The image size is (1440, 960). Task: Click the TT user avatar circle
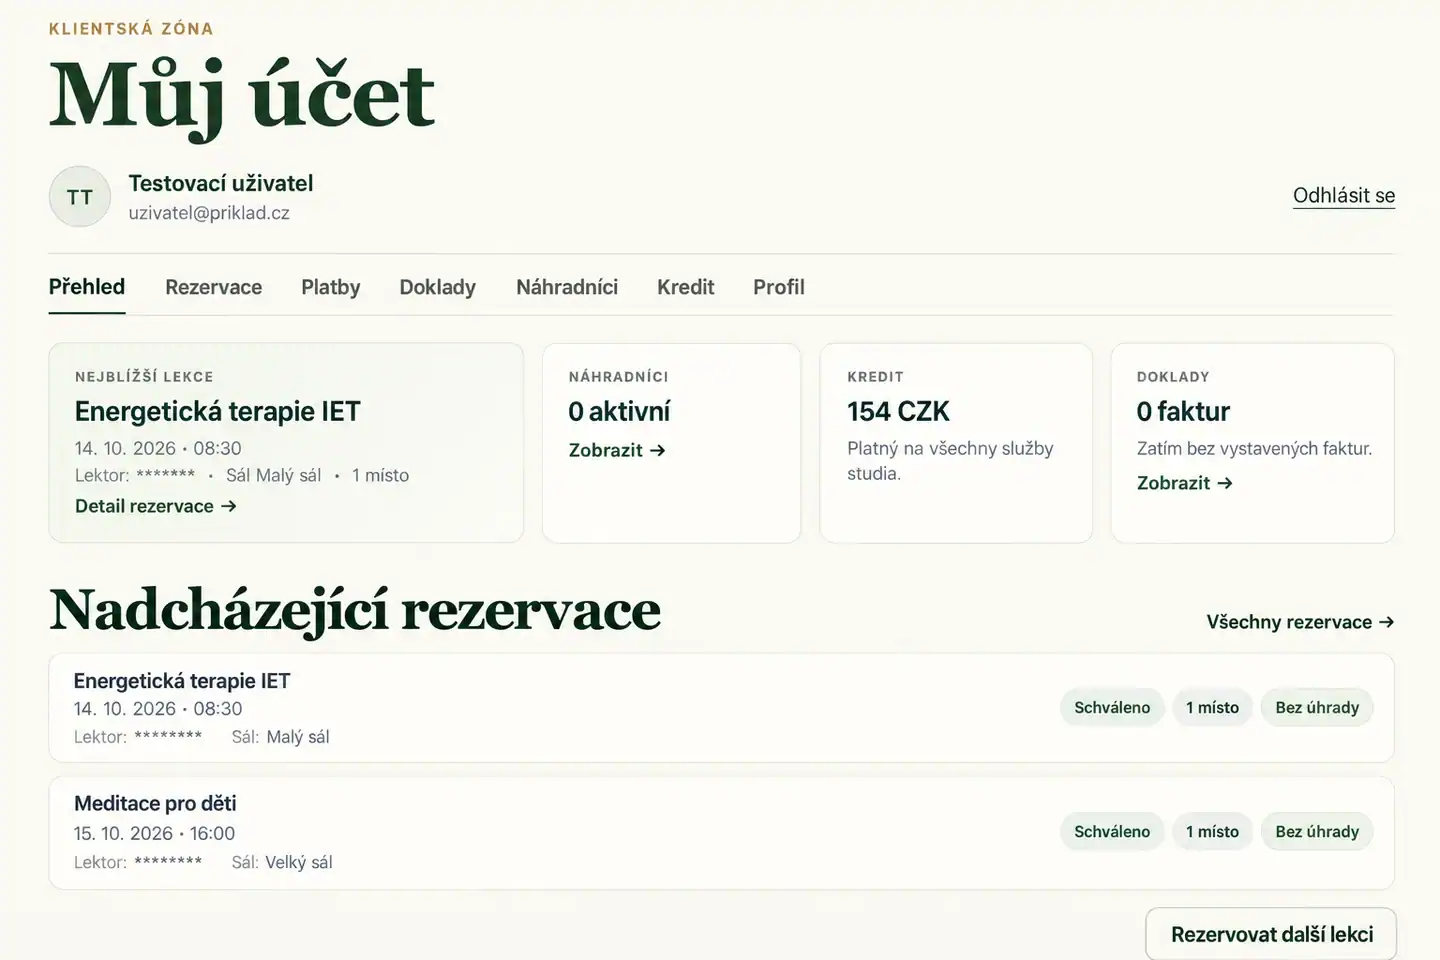(x=80, y=196)
